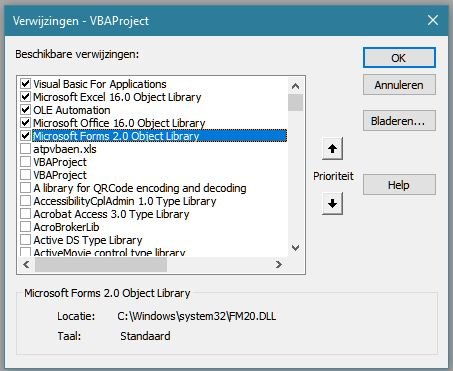Click the vertical scrollbar thumb

tap(295, 102)
